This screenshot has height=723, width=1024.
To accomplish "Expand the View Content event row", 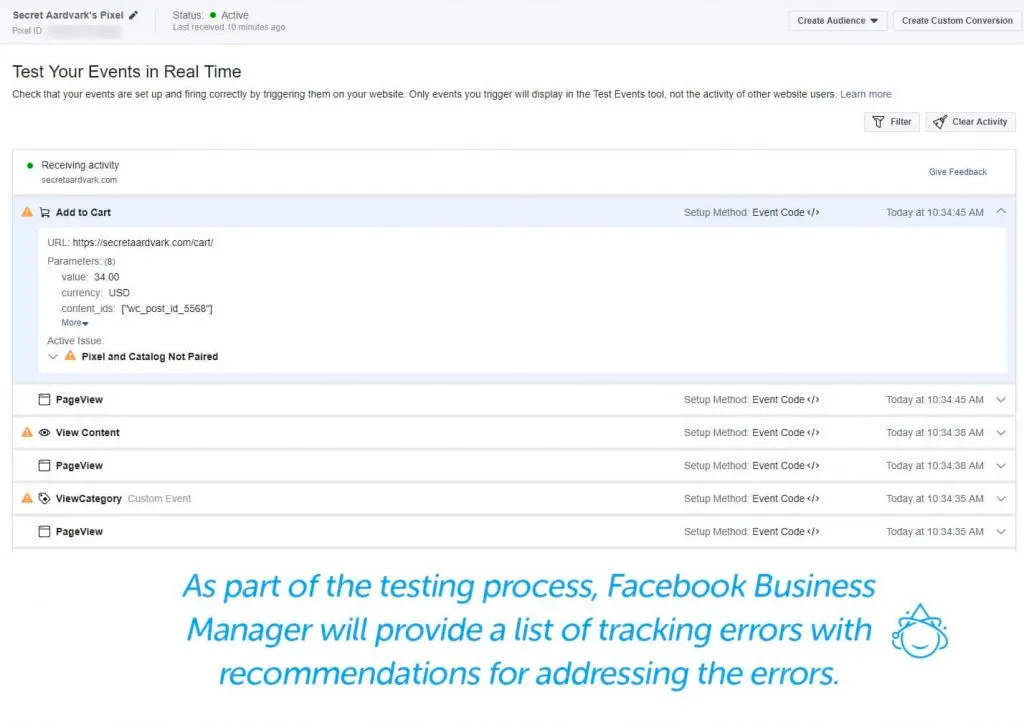I will point(1001,432).
